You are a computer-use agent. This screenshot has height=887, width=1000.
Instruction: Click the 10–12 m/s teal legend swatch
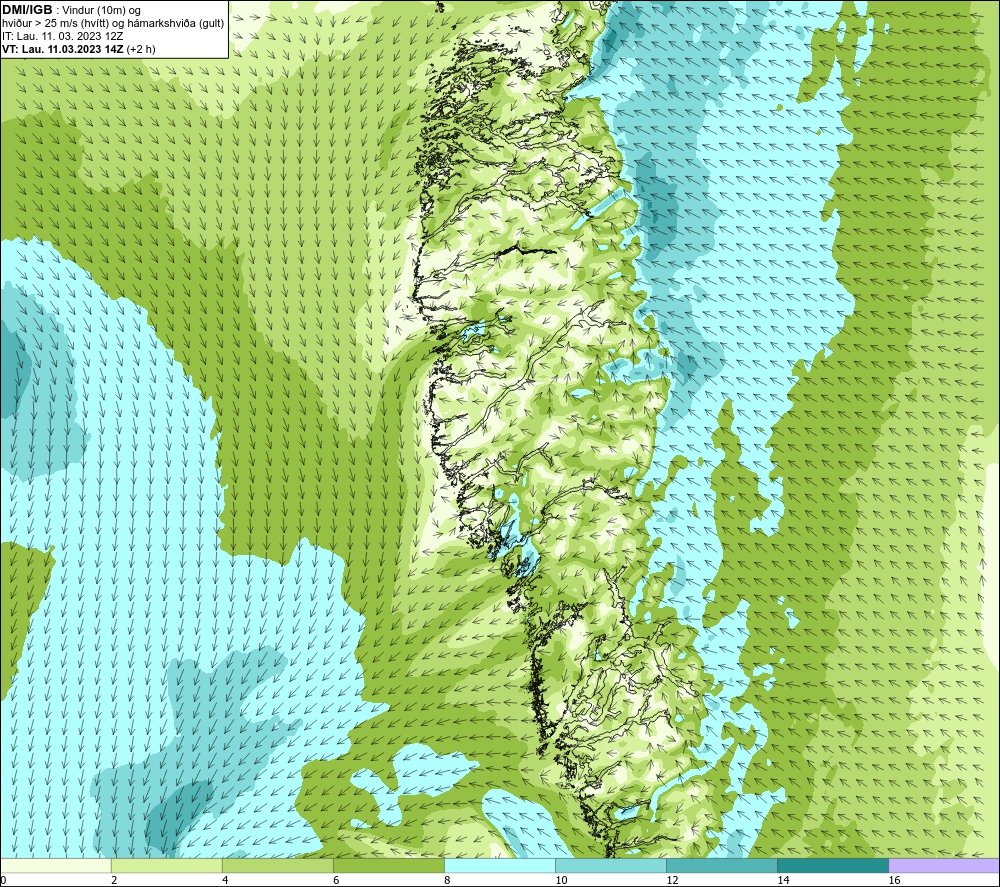pos(611,866)
